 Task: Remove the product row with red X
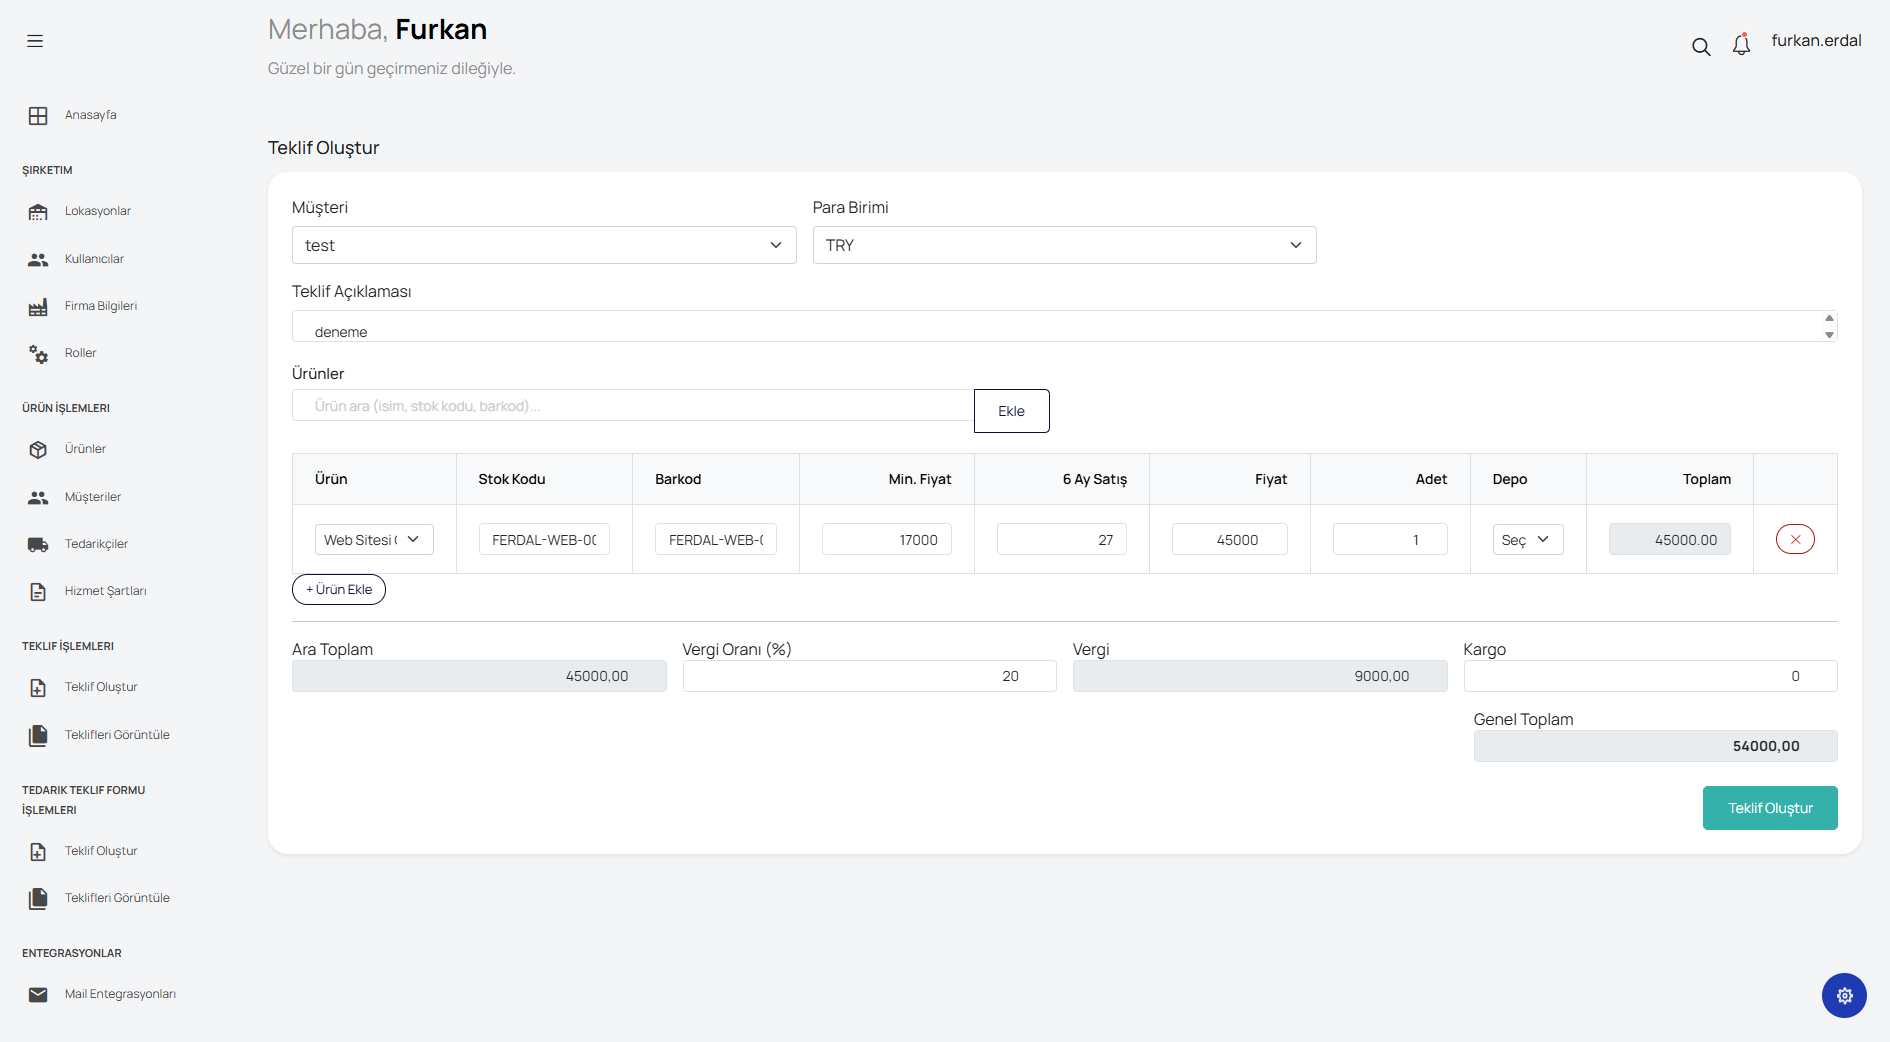pyautogui.click(x=1795, y=539)
